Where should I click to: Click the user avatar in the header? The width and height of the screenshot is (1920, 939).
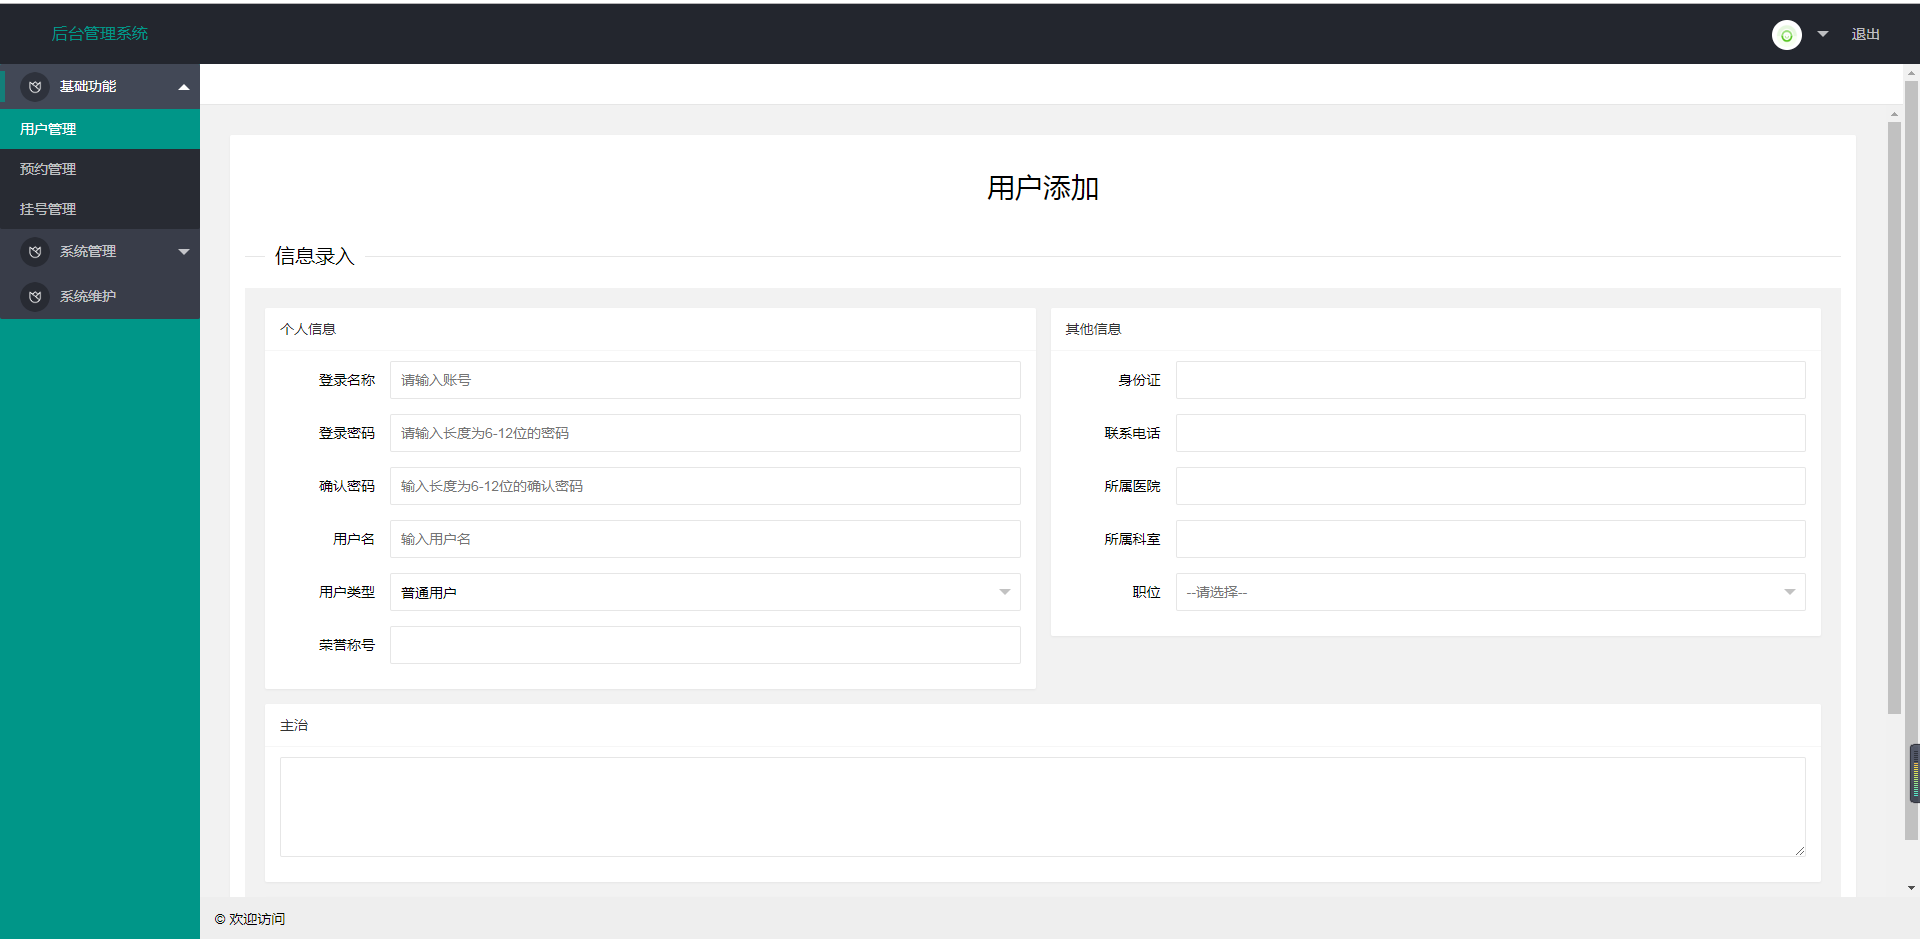coord(1786,35)
